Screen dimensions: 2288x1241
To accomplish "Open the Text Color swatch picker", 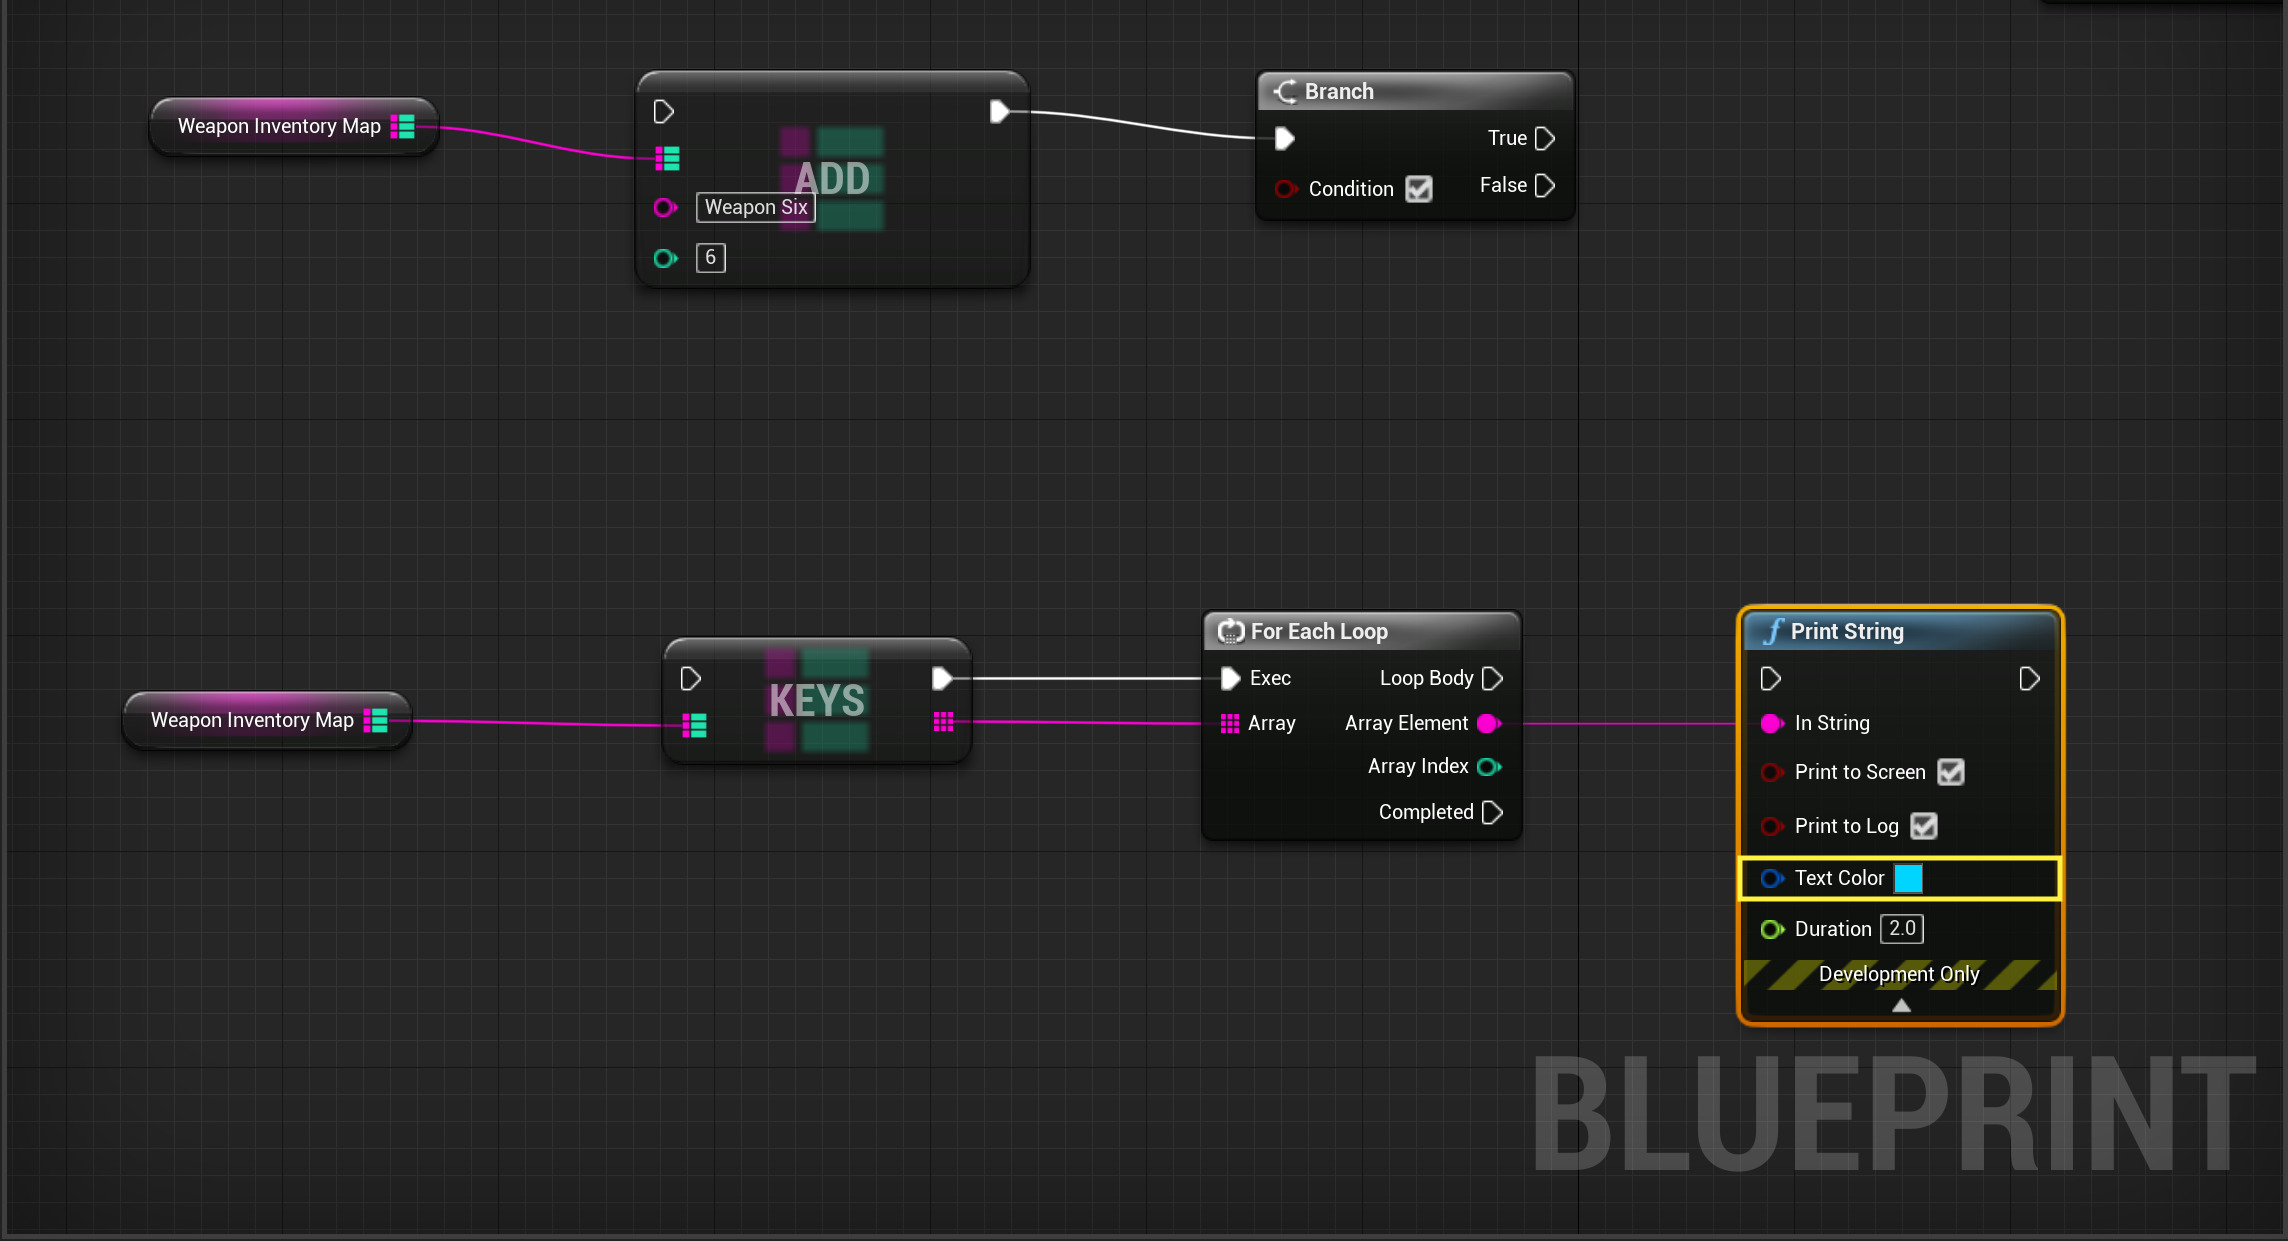I will 1908,878.
